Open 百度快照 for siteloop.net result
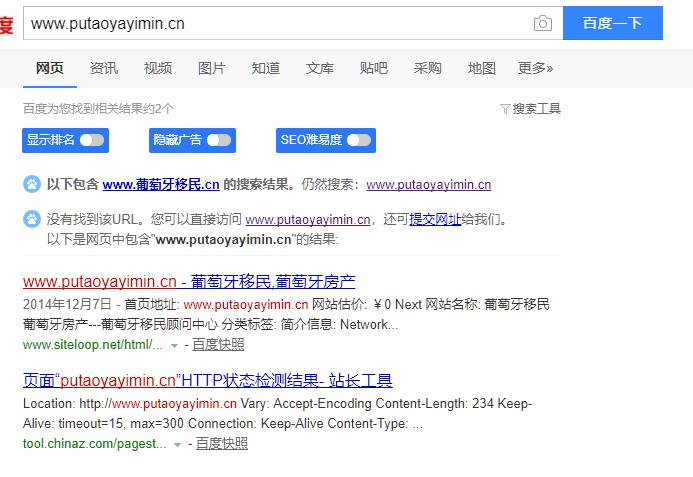This screenshot has height=477, width=693. coord(218,345)
